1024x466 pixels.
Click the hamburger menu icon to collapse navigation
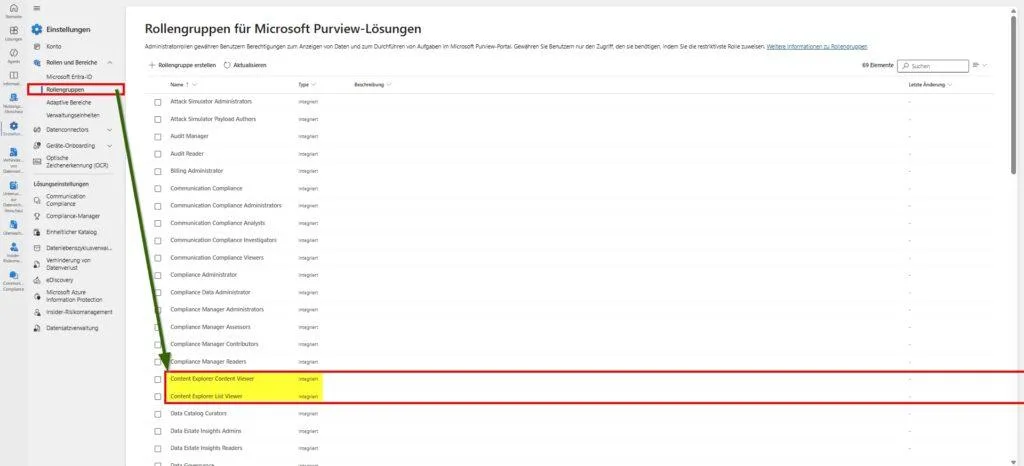(x=37, y=8)
